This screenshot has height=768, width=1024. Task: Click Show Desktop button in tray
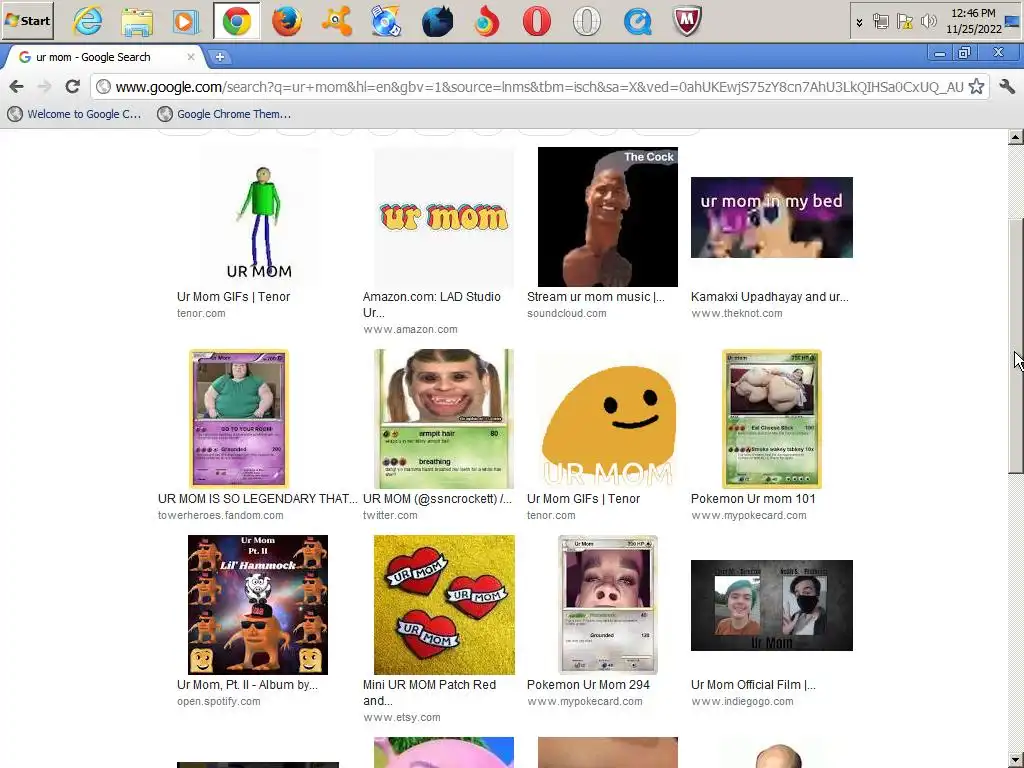pos(1013,21)
